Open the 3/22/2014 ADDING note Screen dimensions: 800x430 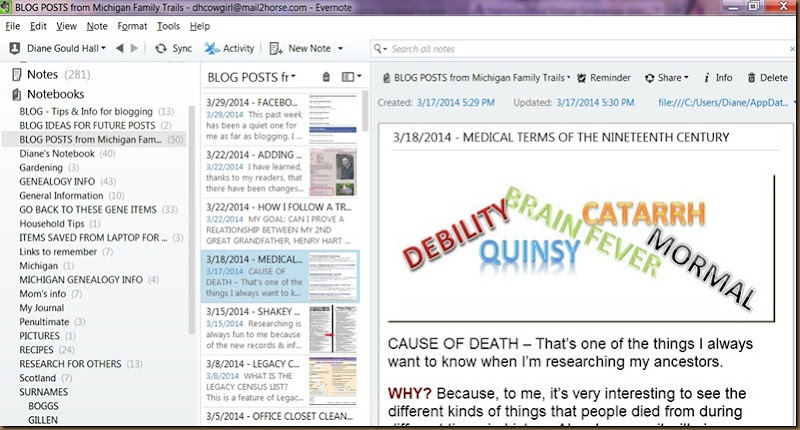coord(281,172)
